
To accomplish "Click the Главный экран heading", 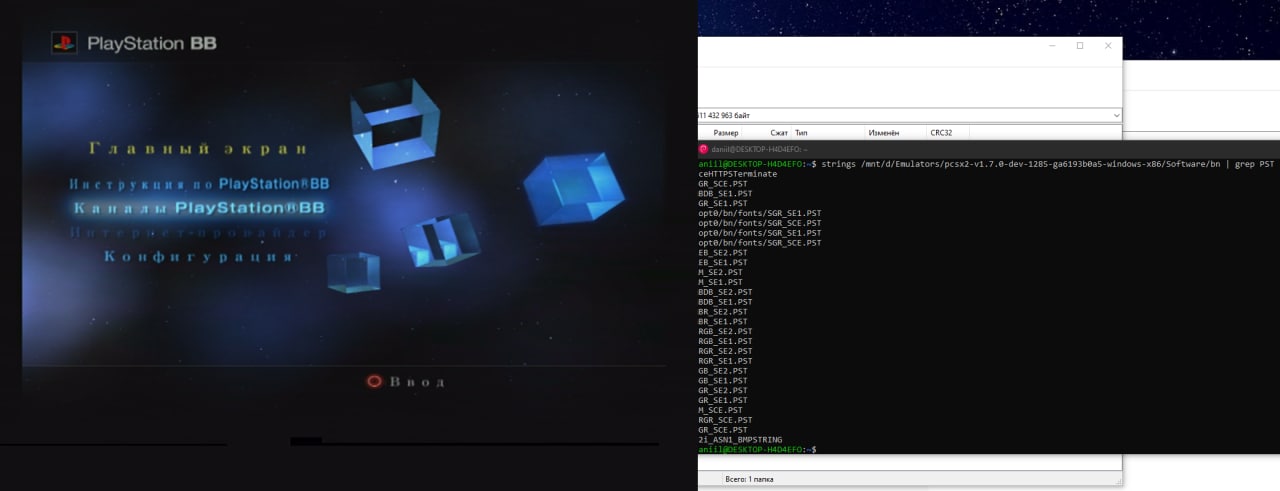I will [198, 148].
